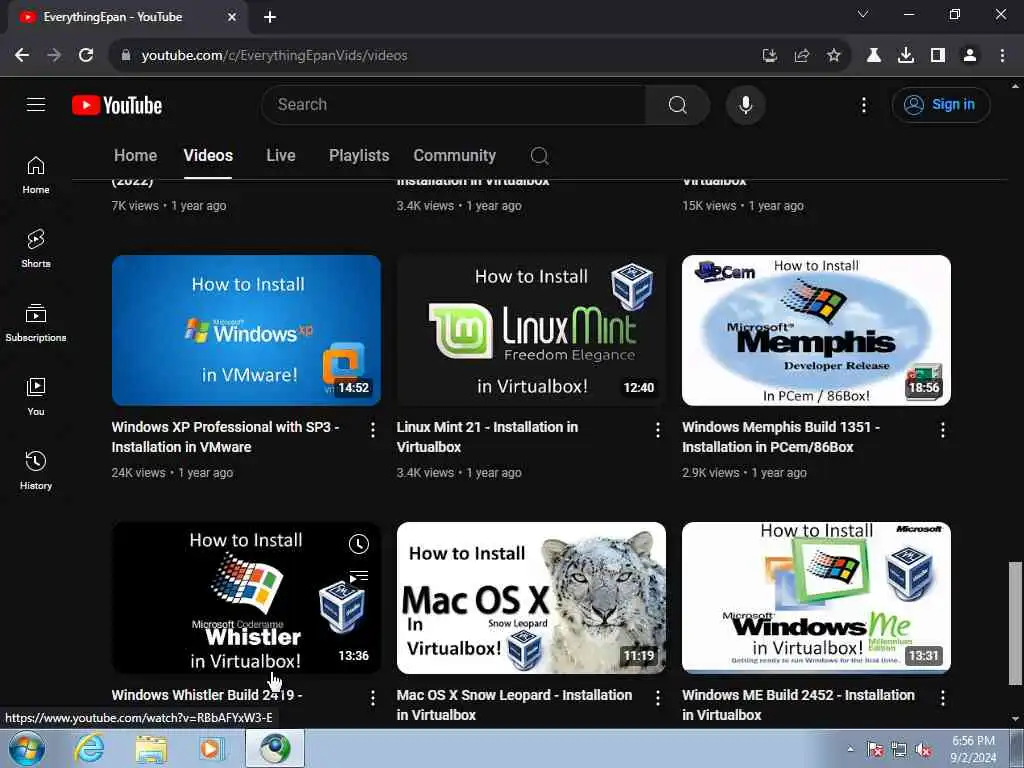The width and height of the screenshot is (1024, 768).
Task: Open the tab search chevron in title bar
Action: (863, 14)
